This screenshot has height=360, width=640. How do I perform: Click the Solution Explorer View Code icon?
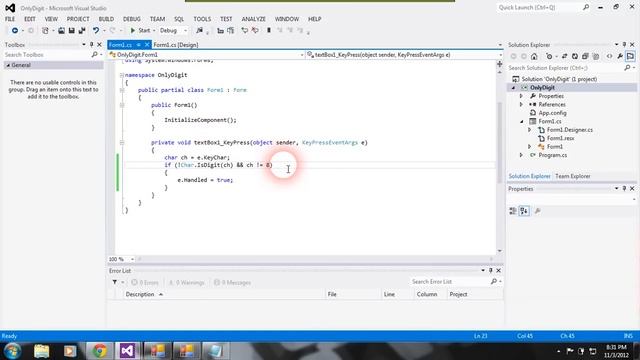[609, 56]
